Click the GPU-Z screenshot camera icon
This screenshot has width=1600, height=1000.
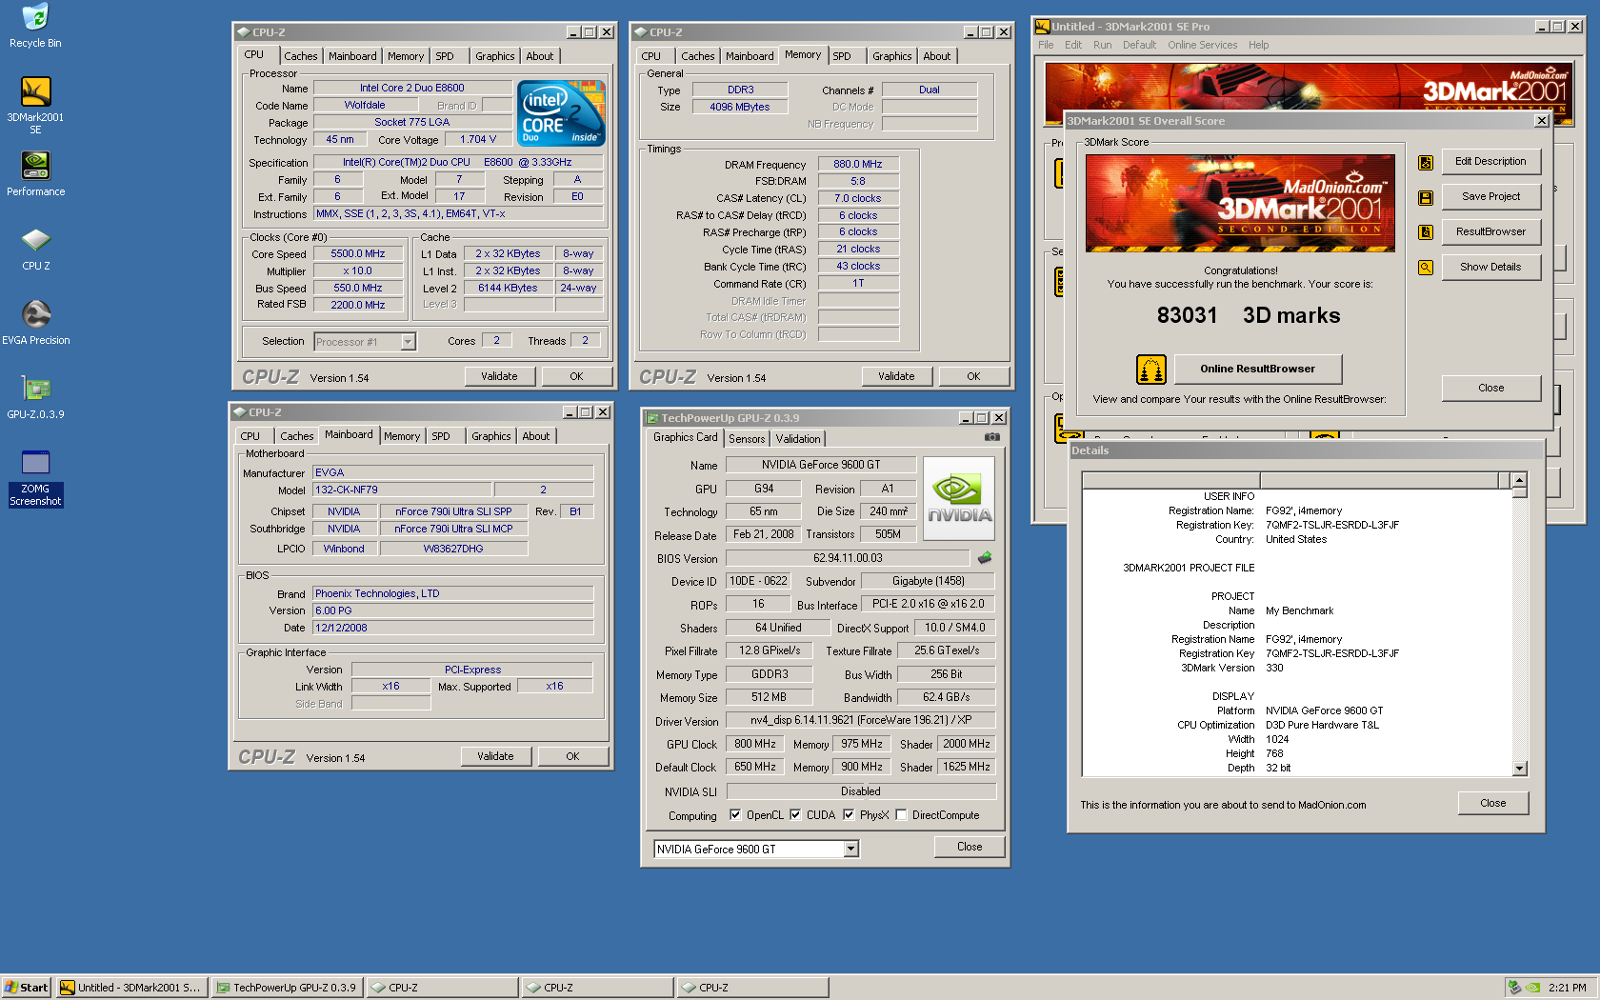[992, 437]
